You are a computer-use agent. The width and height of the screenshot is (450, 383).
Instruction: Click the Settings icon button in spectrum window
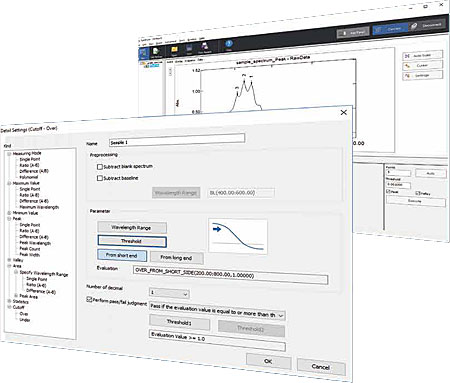tap(423, 75)
